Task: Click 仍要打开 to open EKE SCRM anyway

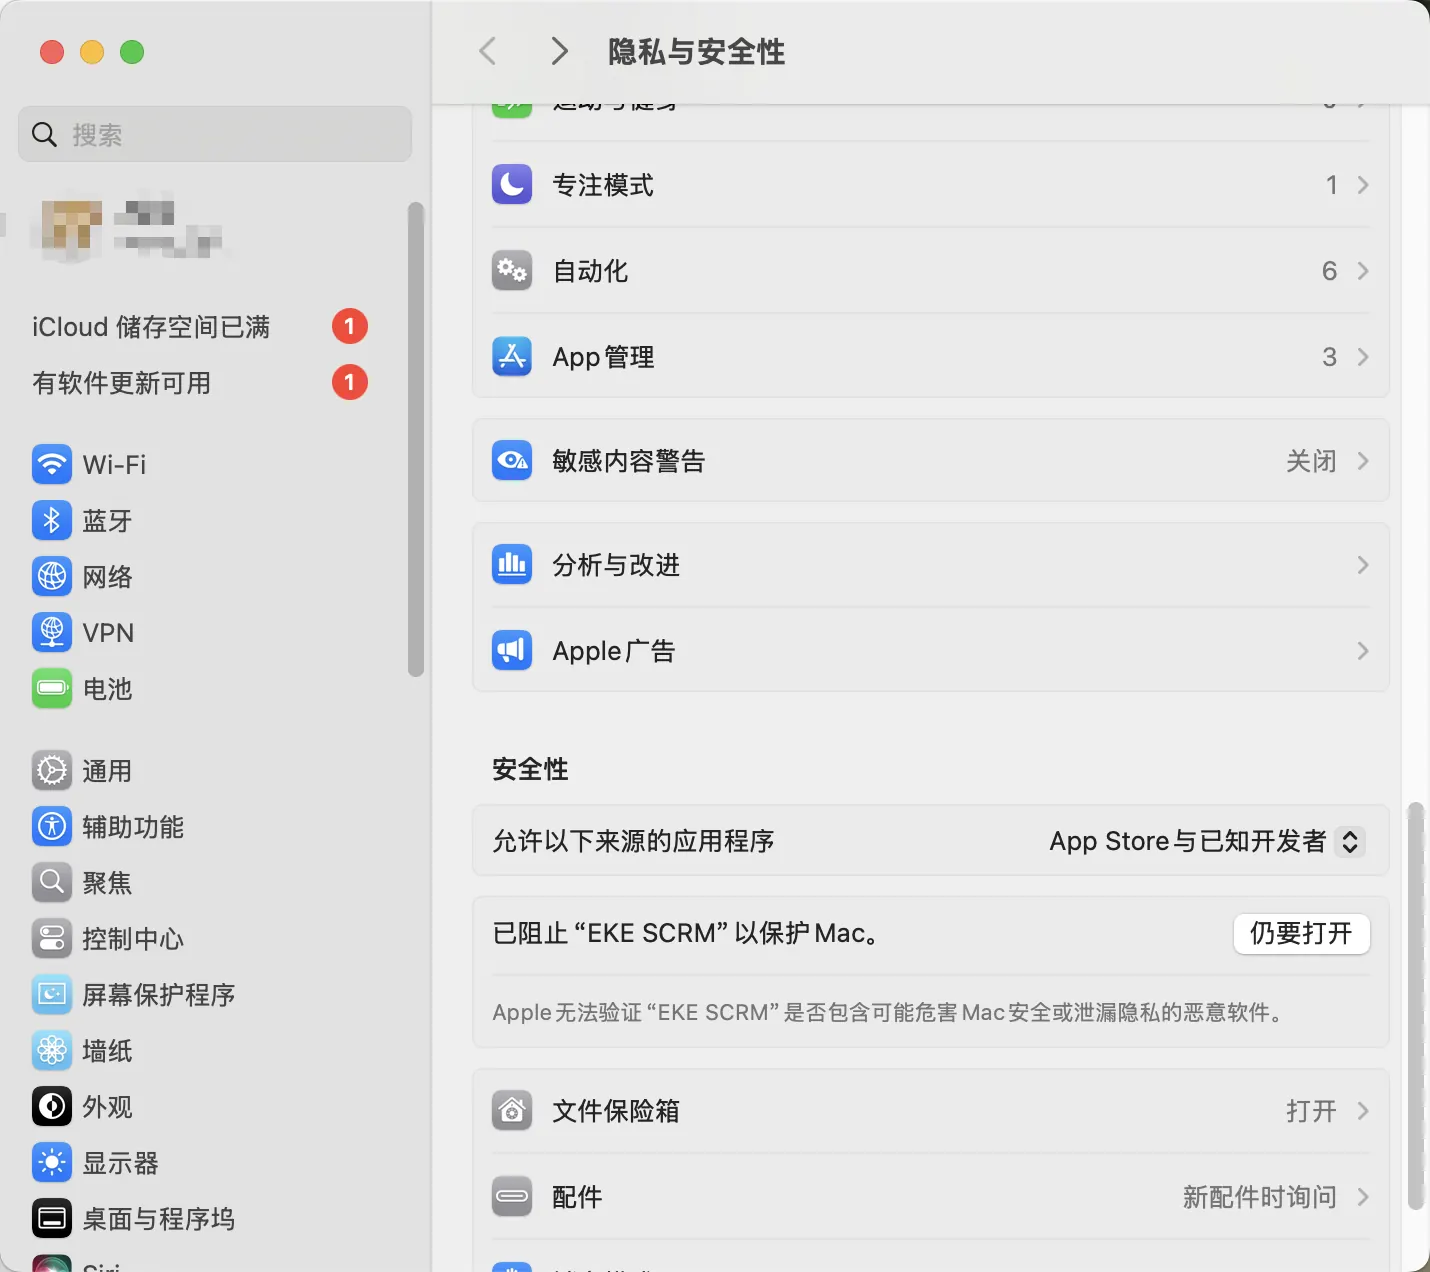Action: coord(1301,933)
